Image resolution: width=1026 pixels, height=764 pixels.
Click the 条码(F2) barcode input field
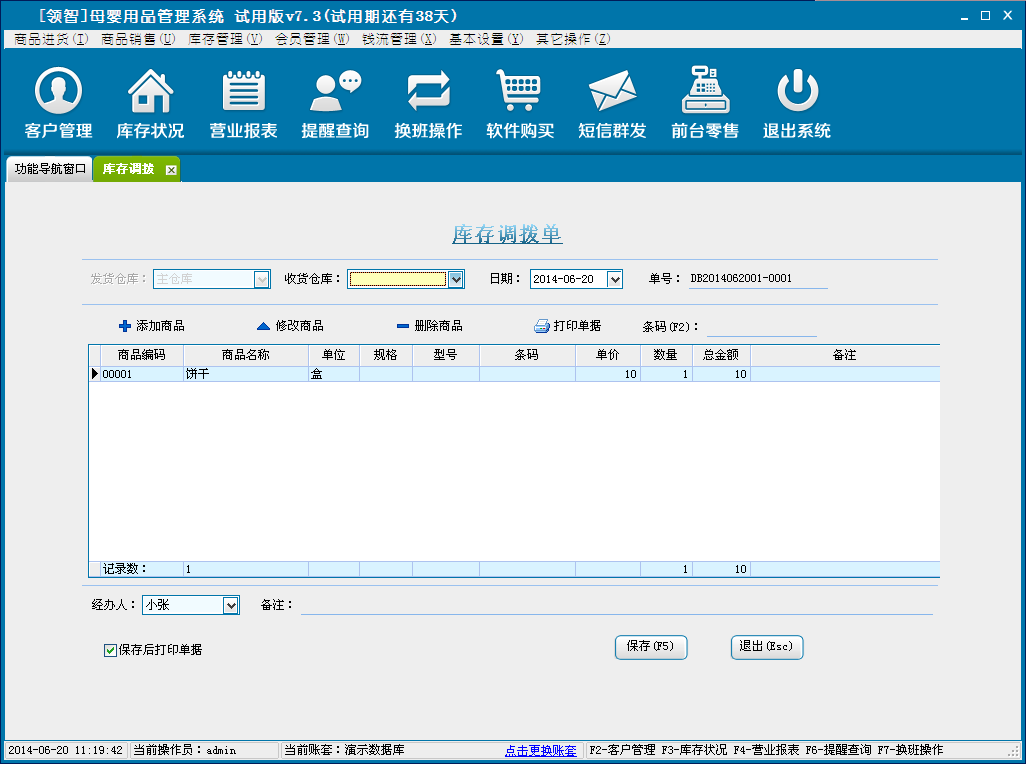click(x=761, y=327)
